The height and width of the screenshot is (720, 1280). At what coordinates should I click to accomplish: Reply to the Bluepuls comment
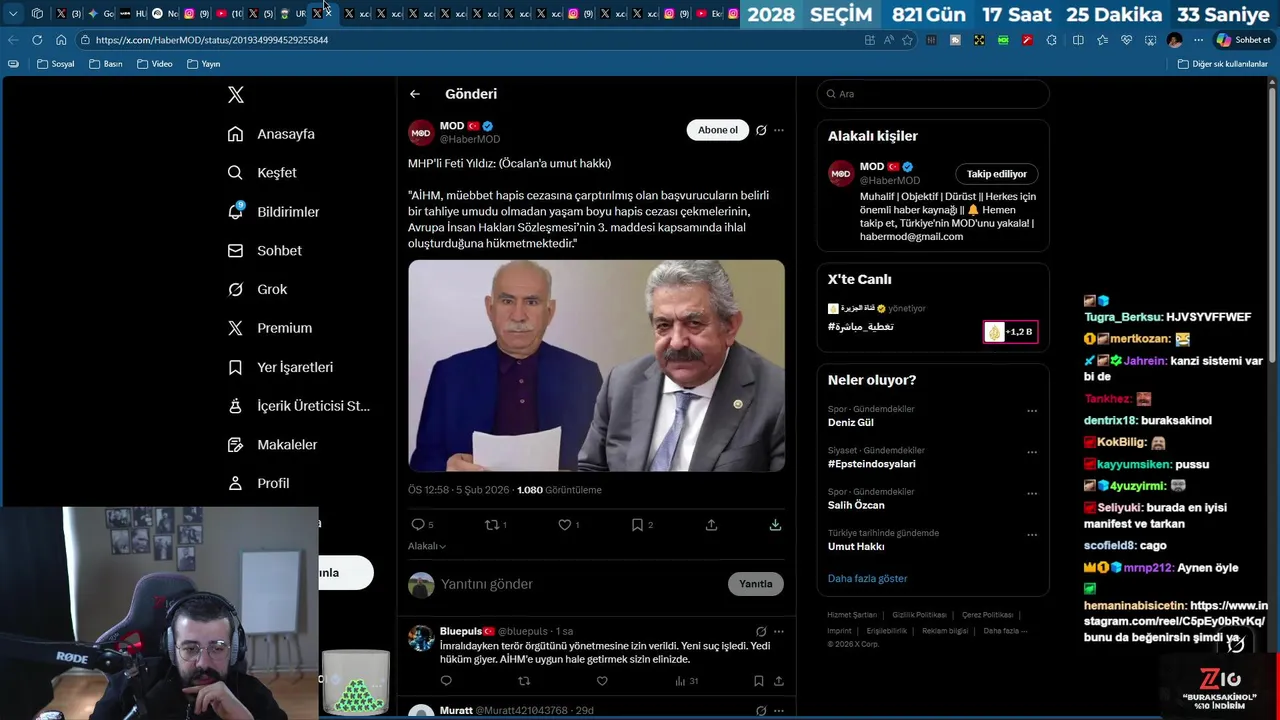[x=446, y=681]
